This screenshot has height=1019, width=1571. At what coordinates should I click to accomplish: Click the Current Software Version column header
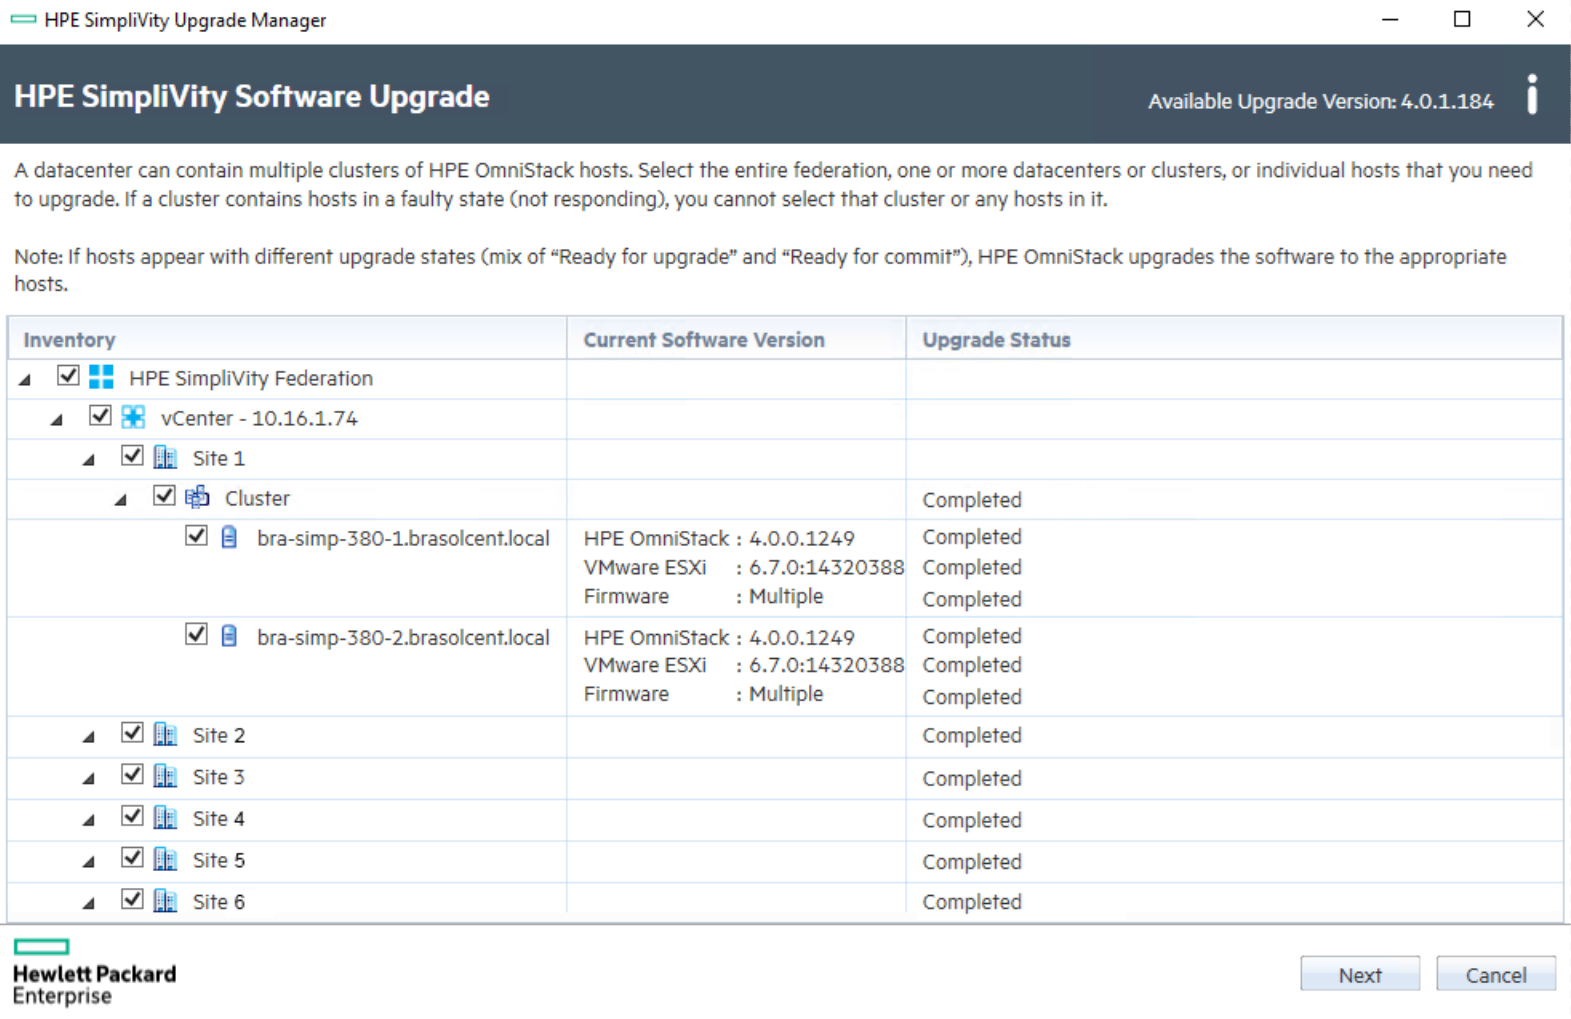(737, 339)
